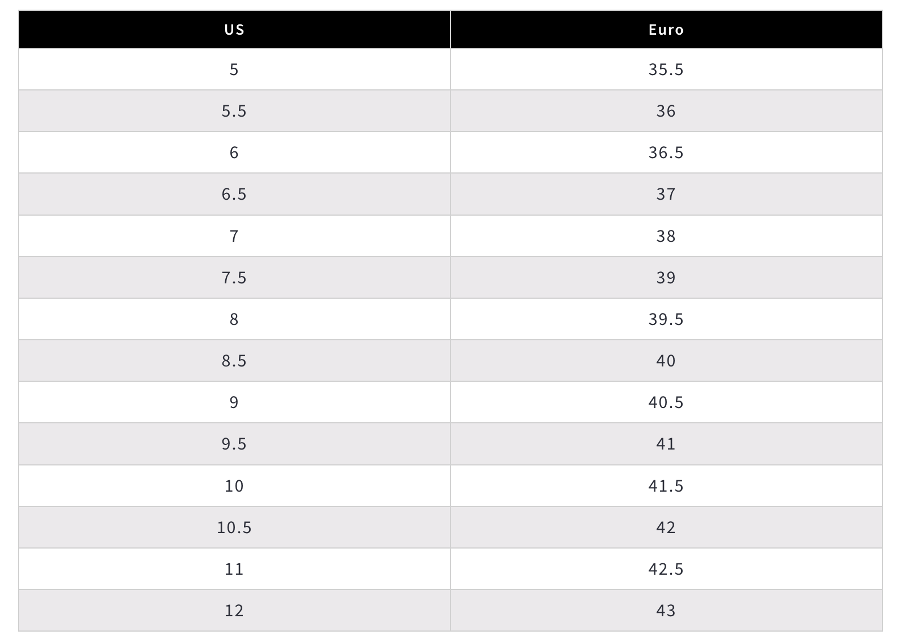Screen dimensions: 900x644
Task: Click the US column header
Action: (x=234, y=29)
